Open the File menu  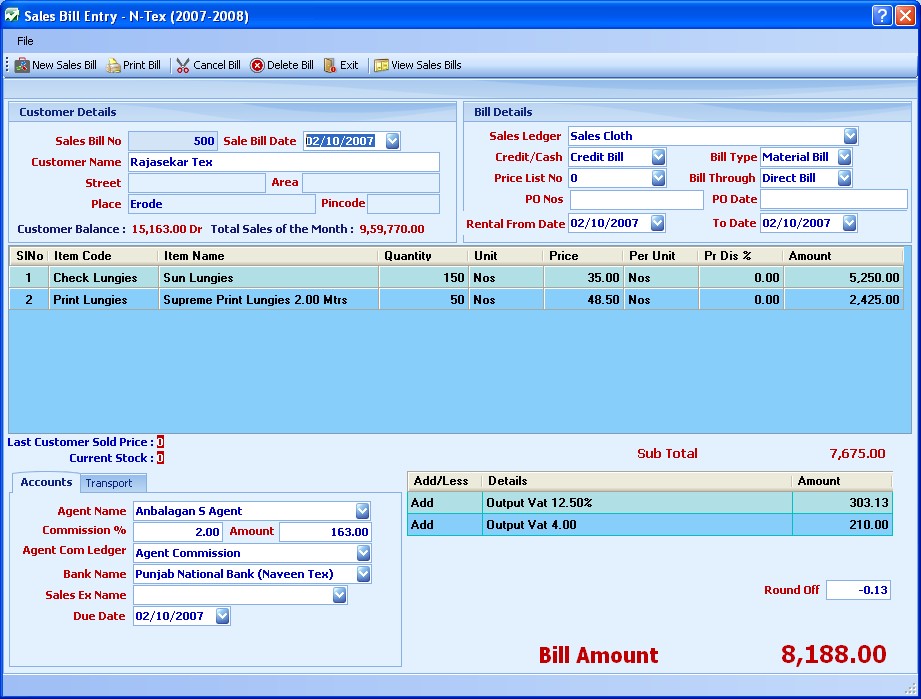click(25, 41)
